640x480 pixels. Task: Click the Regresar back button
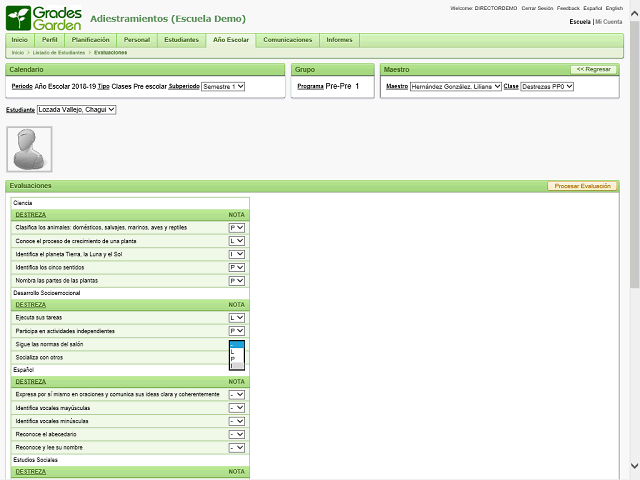click(x=594, y=69)
